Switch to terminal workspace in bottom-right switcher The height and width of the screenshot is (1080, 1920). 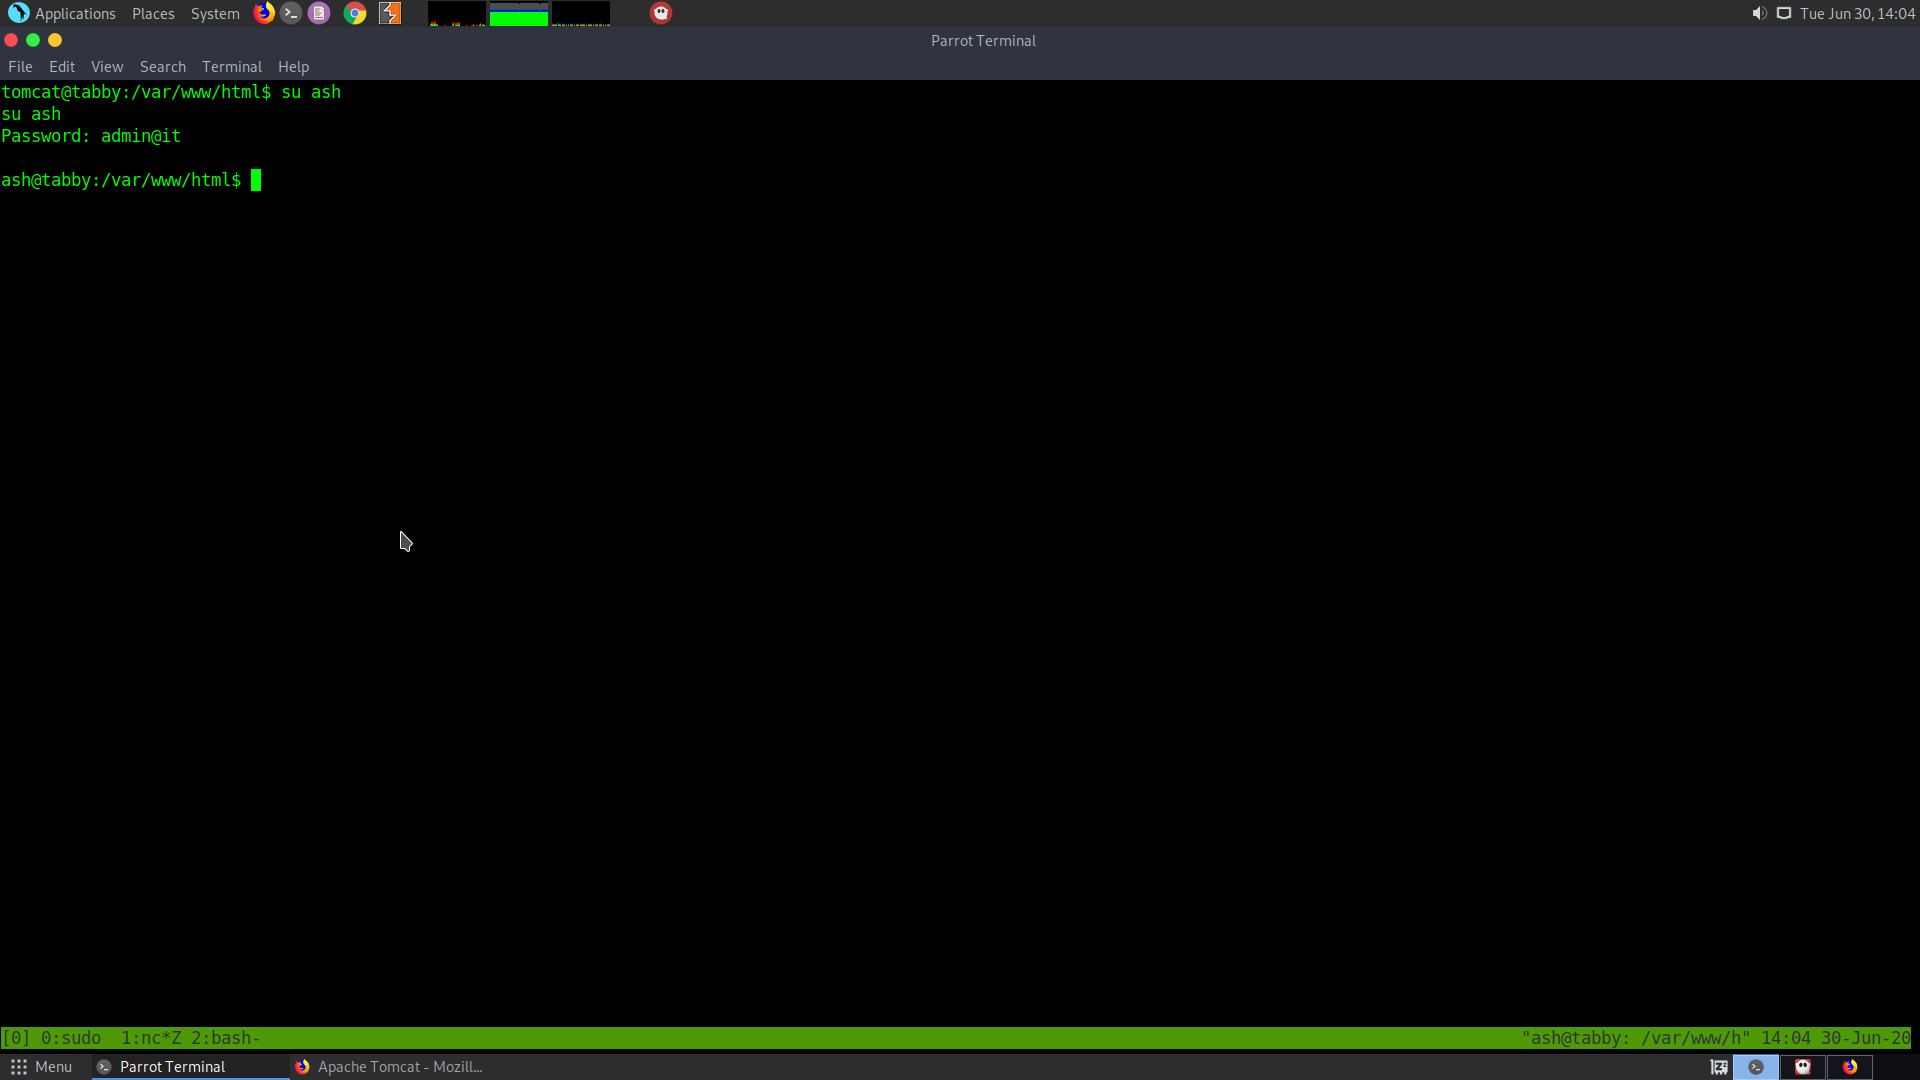[1756, 1067]
